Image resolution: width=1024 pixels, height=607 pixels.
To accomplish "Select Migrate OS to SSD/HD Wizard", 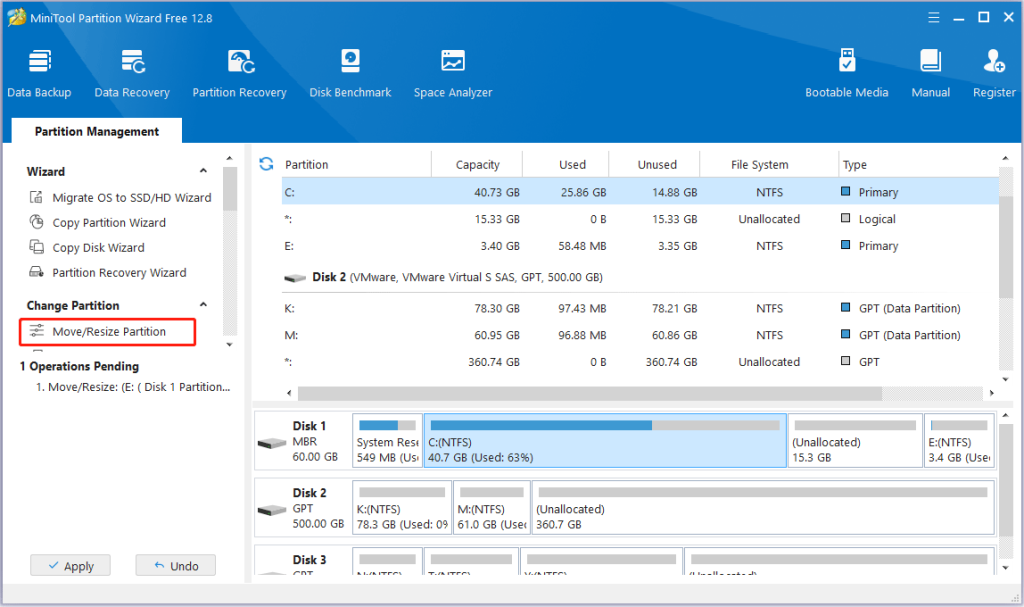I will (x=131, y=198).
